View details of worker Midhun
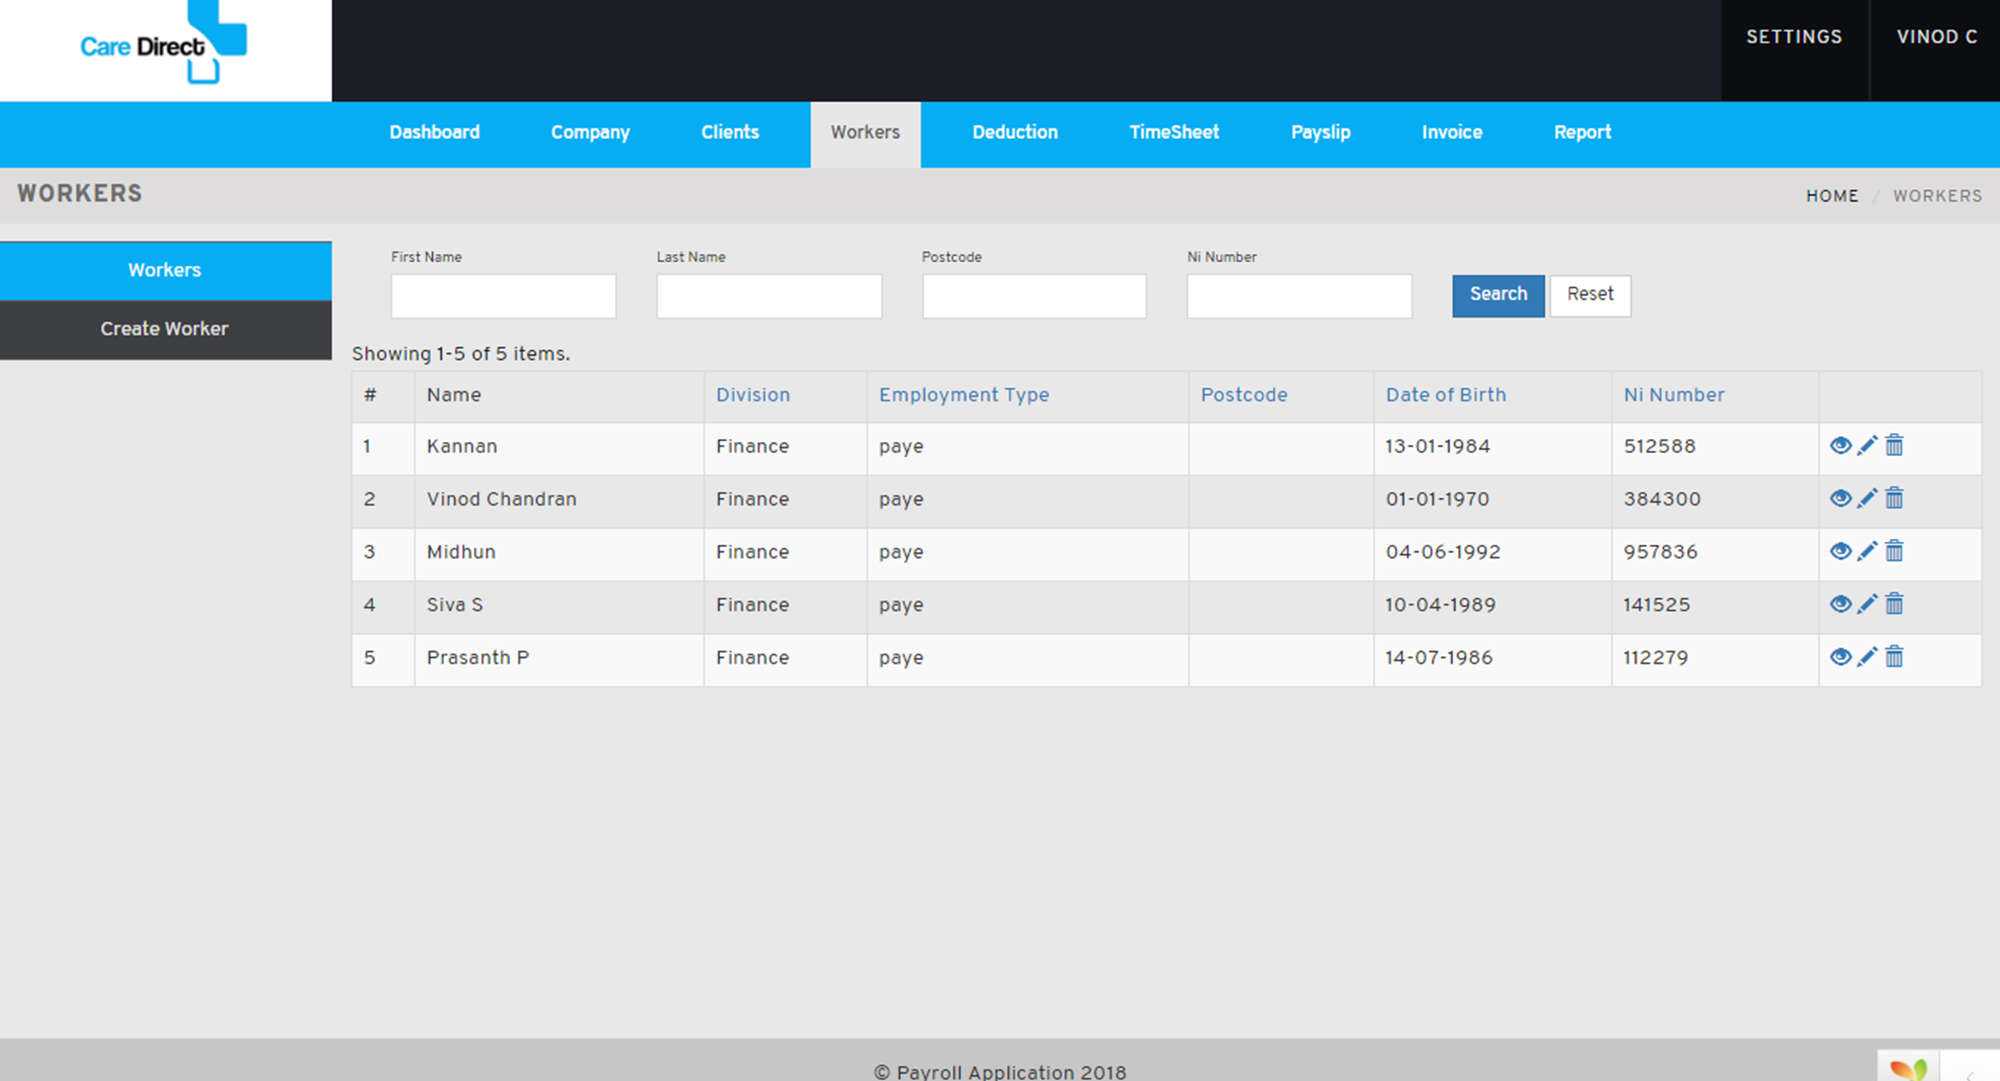2000x1081 pixels. coord(1840,552)
